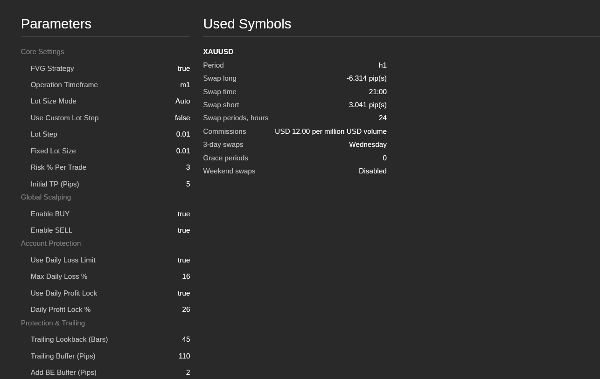Click the Core Settings group label
Viewport: 600px width, 379px height.
(x=42, y=52)
